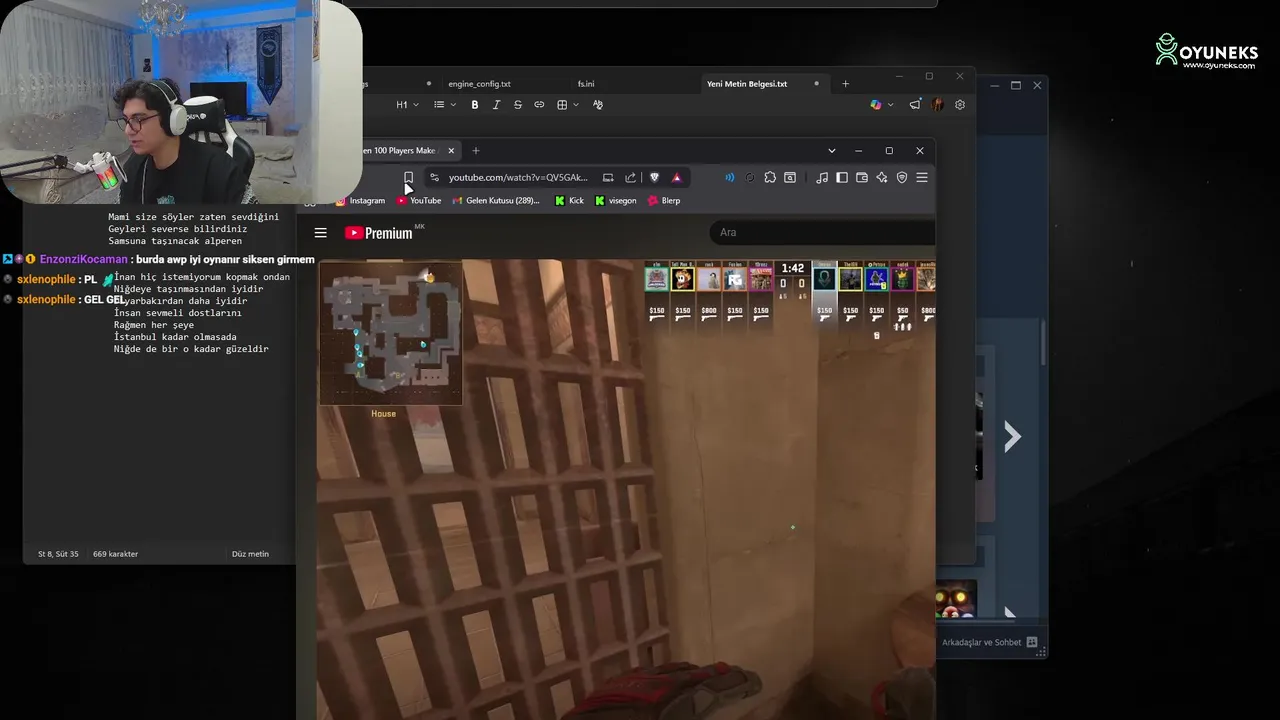Viewport: 1280px width, 720px height.
Task: Open the Brave Shields lion icon
Action: click(x=654, y=178)
